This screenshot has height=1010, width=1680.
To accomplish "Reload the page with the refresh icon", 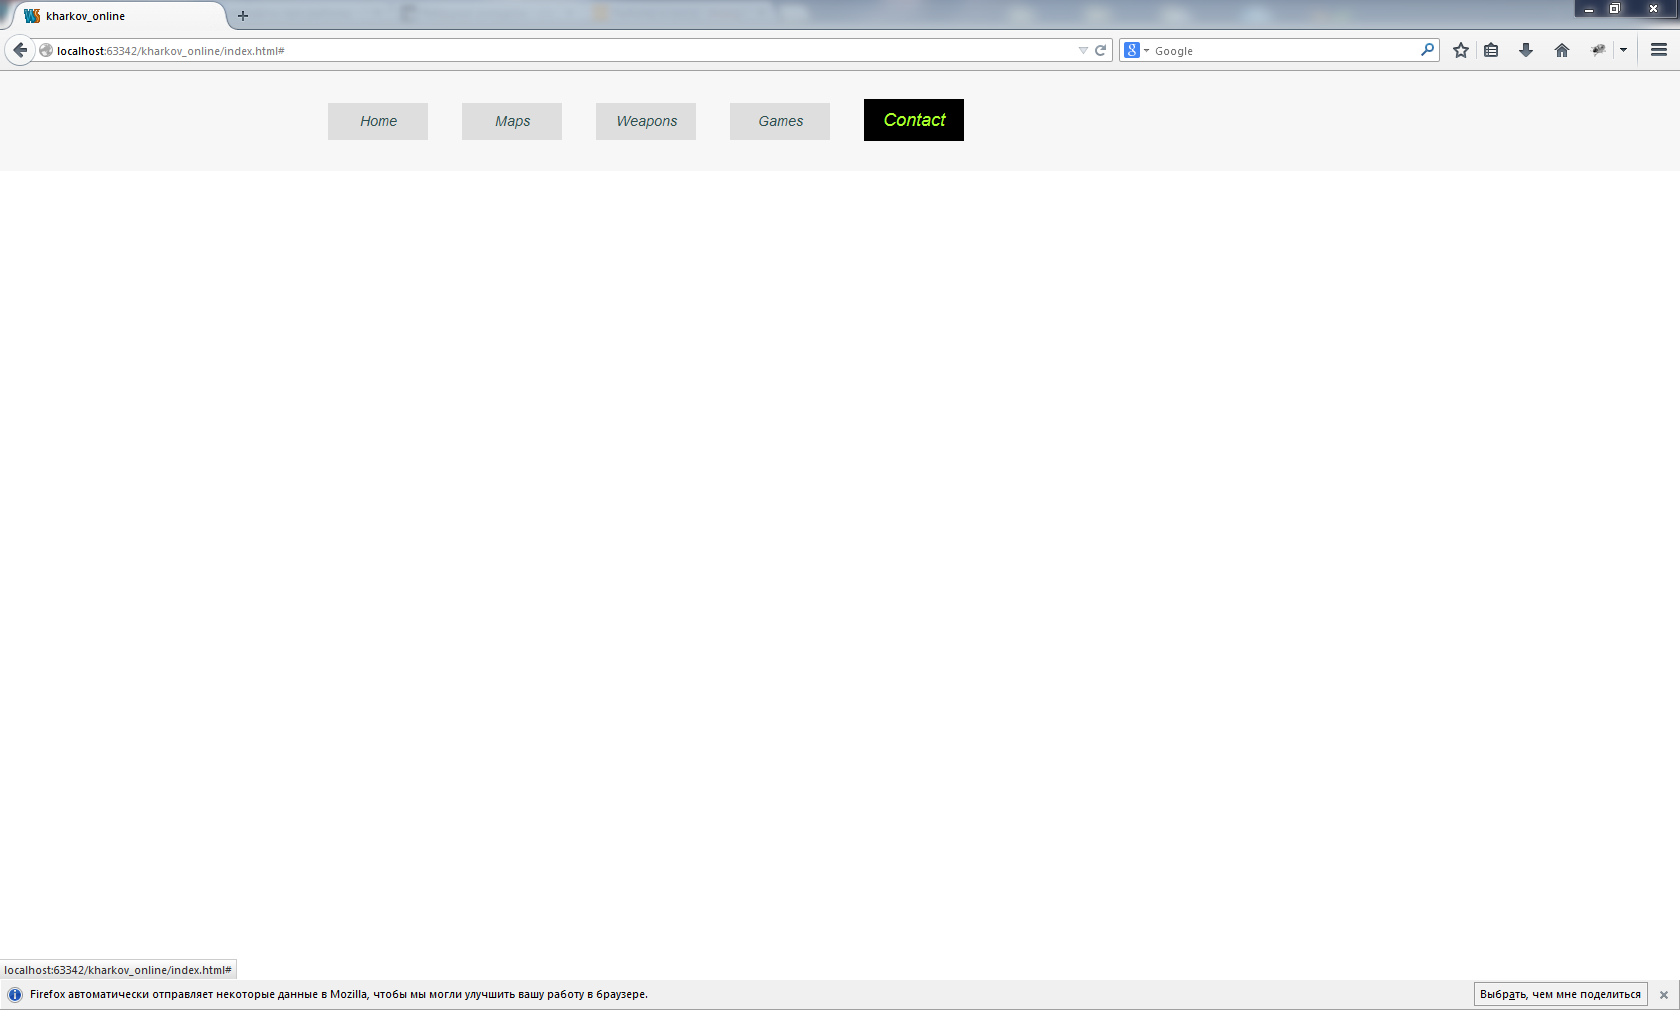I will tap(1100, 50).
